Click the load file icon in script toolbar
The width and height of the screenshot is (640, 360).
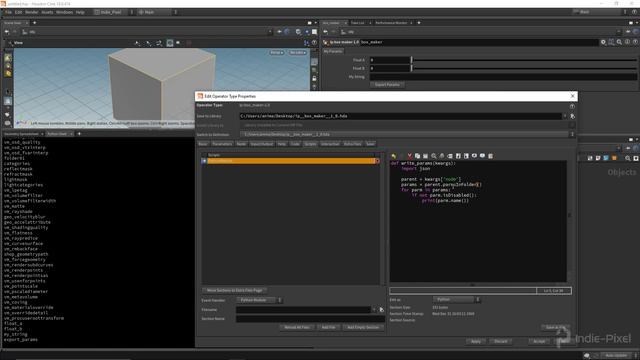pyautogui.click(x=458, y=156)
